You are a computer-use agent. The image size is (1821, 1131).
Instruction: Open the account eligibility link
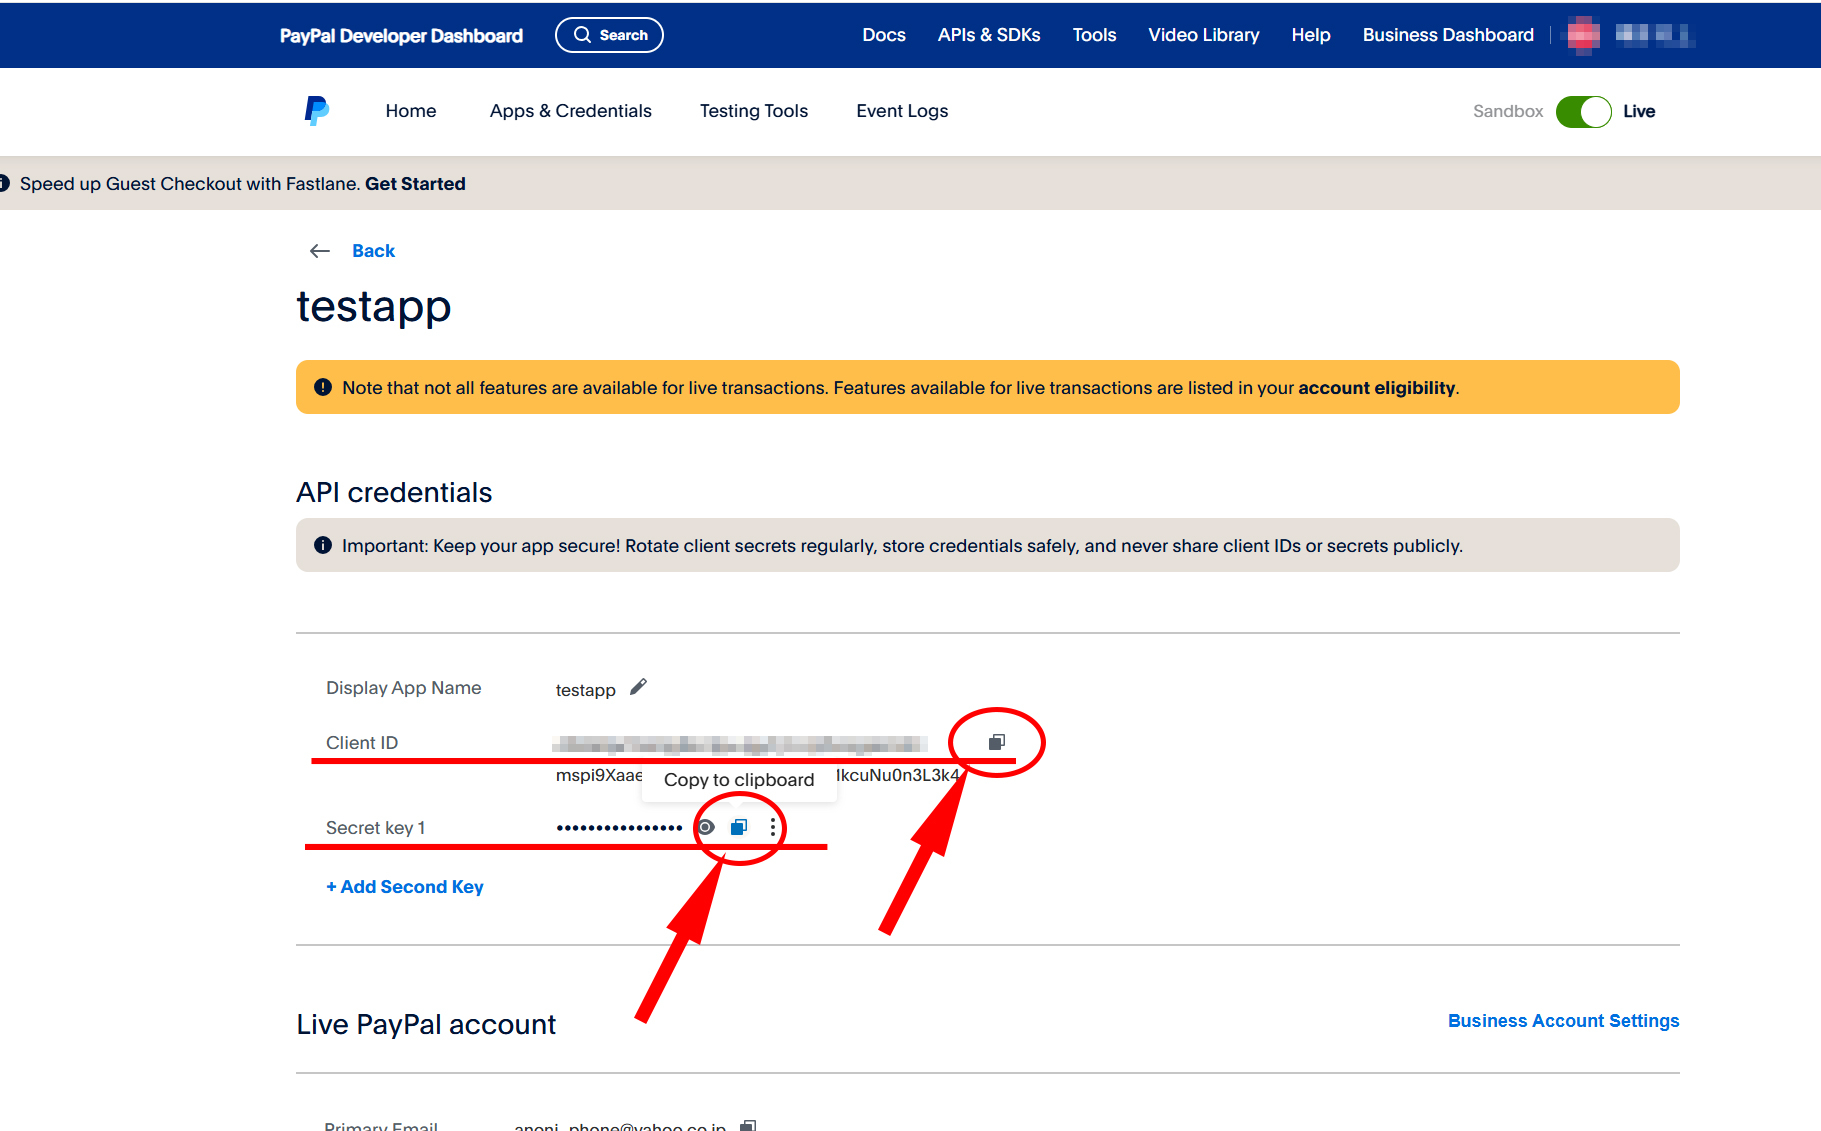point(1376,388)
